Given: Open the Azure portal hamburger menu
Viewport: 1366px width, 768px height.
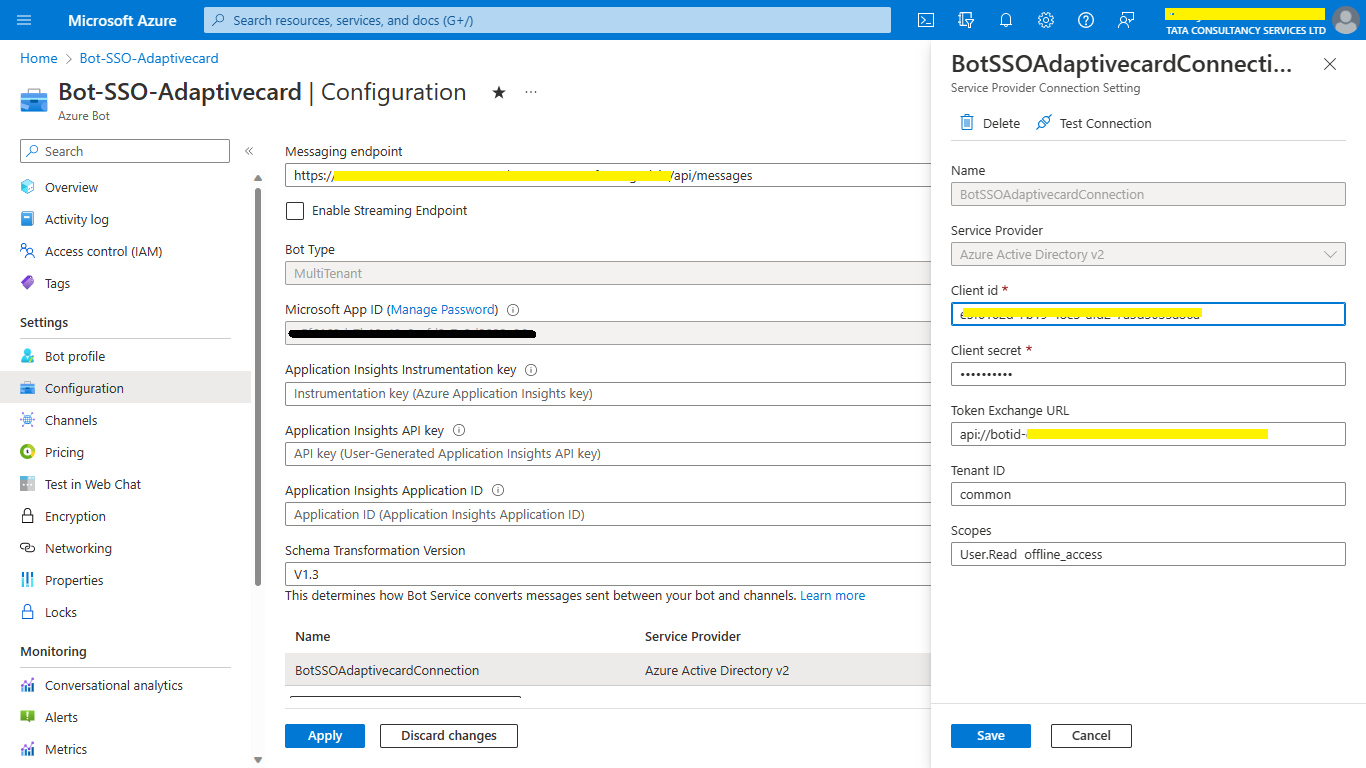Looking at the screenshot, I should click(24, 20).
